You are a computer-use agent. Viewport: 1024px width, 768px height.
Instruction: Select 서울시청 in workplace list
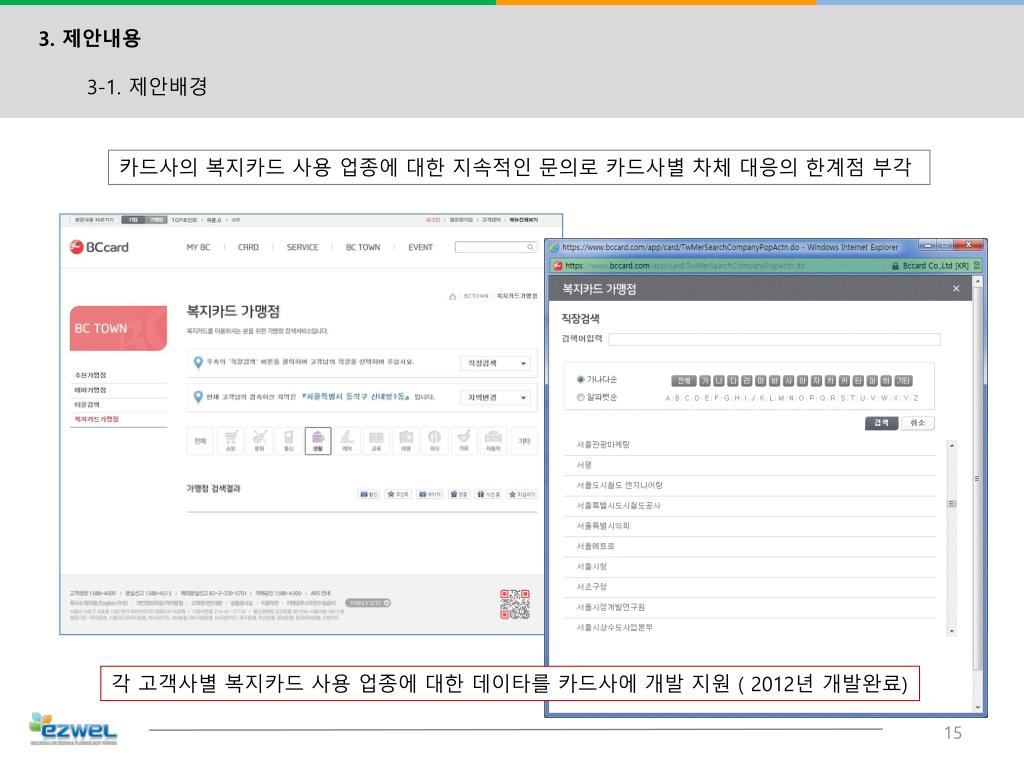(591, 566)
